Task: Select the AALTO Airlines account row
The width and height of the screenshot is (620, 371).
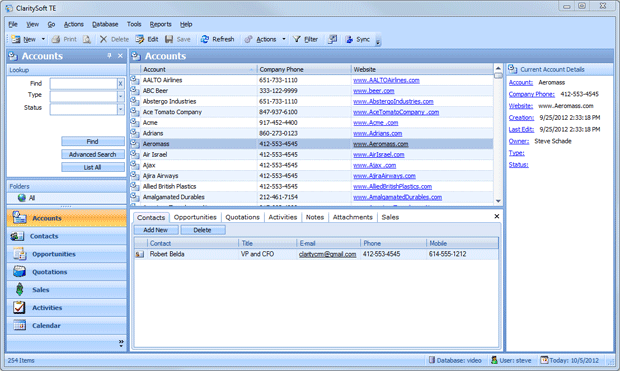Action: pyautogui.click(x=312, y=80)
